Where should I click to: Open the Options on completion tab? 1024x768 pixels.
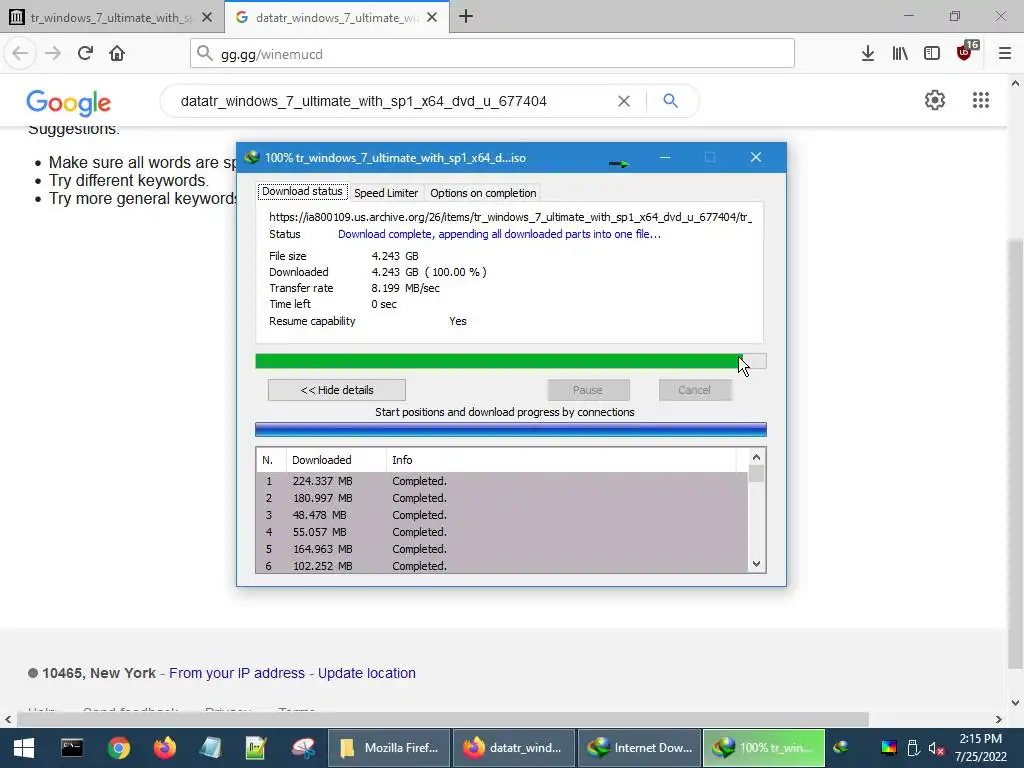[x=483, y=193]
